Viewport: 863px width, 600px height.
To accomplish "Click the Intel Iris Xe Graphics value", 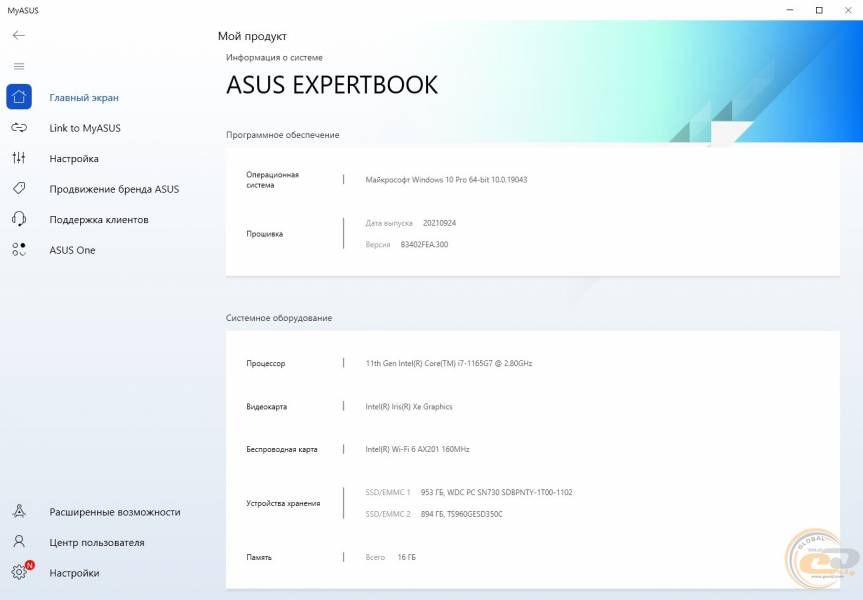I will coord(409,406).
